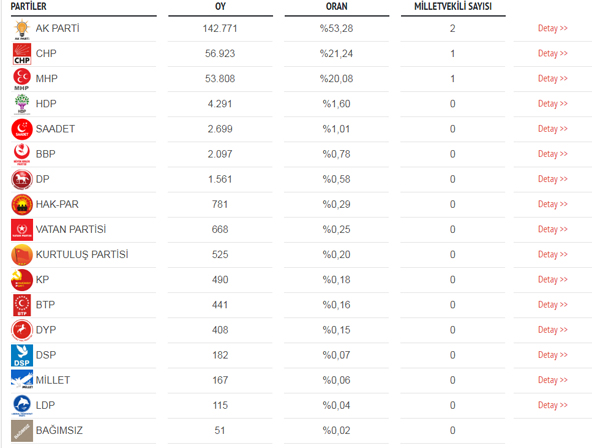Click the ORAN column header
Screen dimensions: 600x448
tap(337, 7)
